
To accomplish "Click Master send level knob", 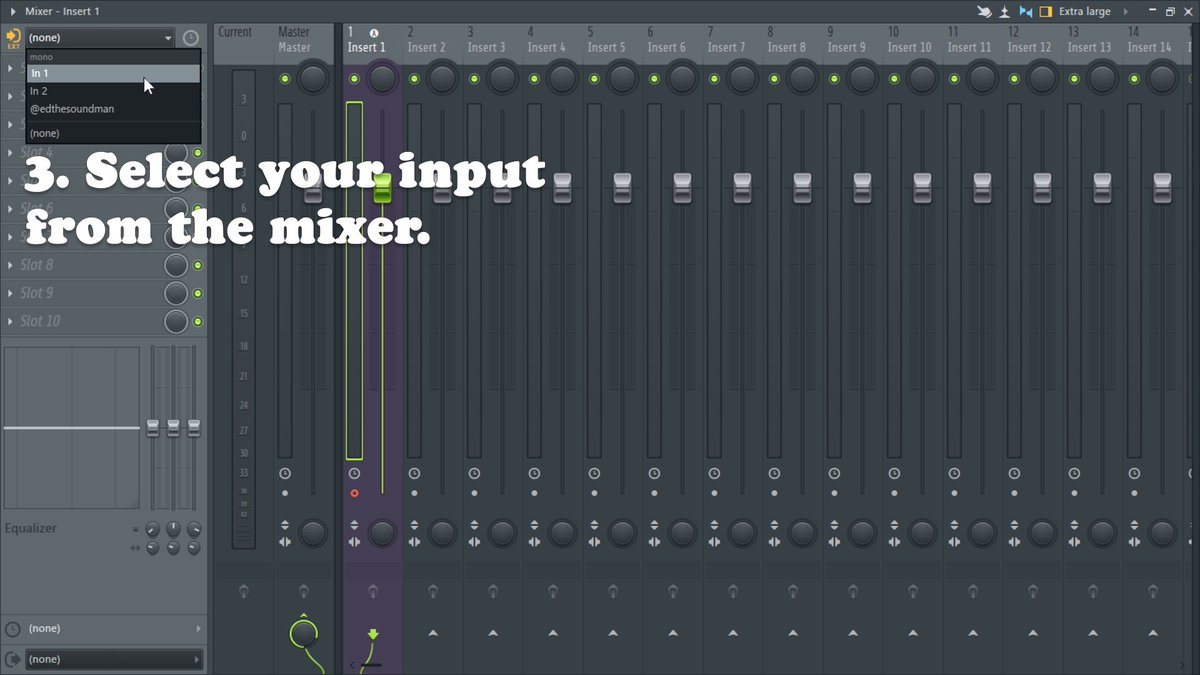I will [303, 633].
